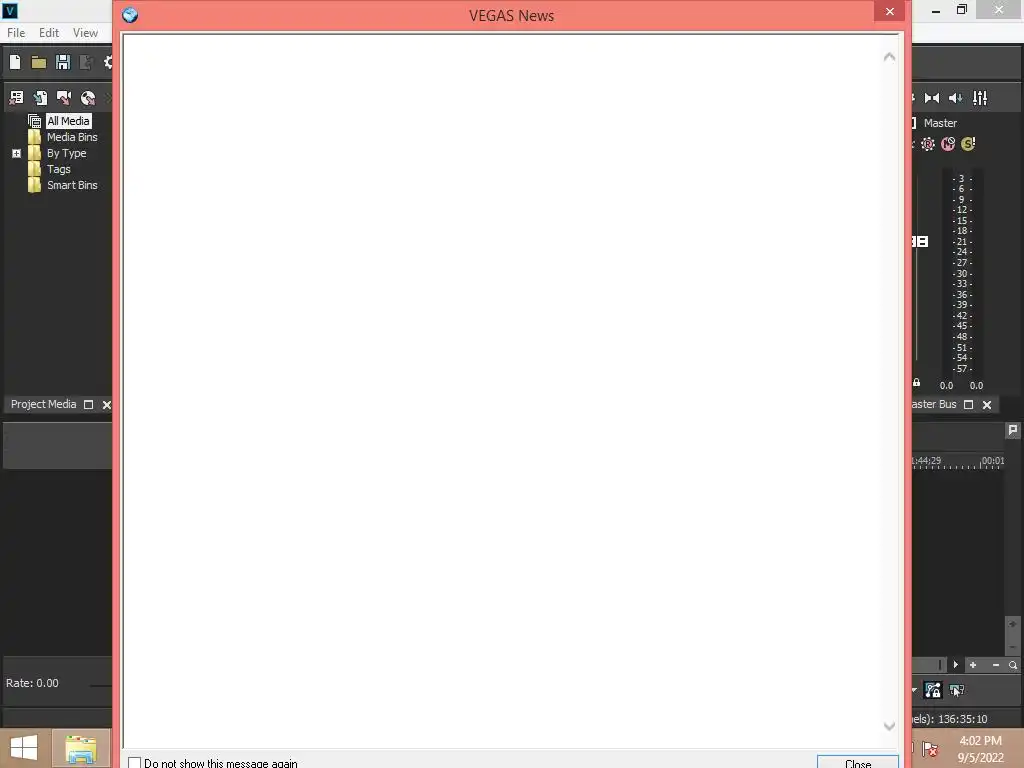
Task: Close the Master Bus panel
Action: point(987,405)
